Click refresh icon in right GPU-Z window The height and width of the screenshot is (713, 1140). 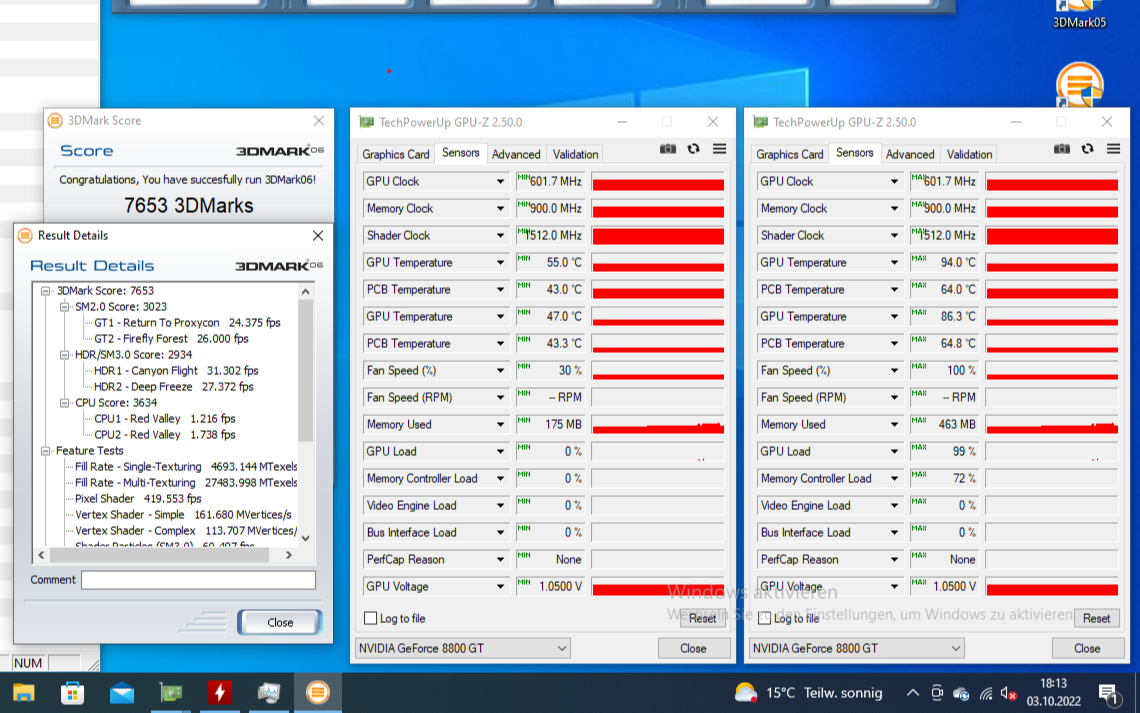(x=1088, y=149)
